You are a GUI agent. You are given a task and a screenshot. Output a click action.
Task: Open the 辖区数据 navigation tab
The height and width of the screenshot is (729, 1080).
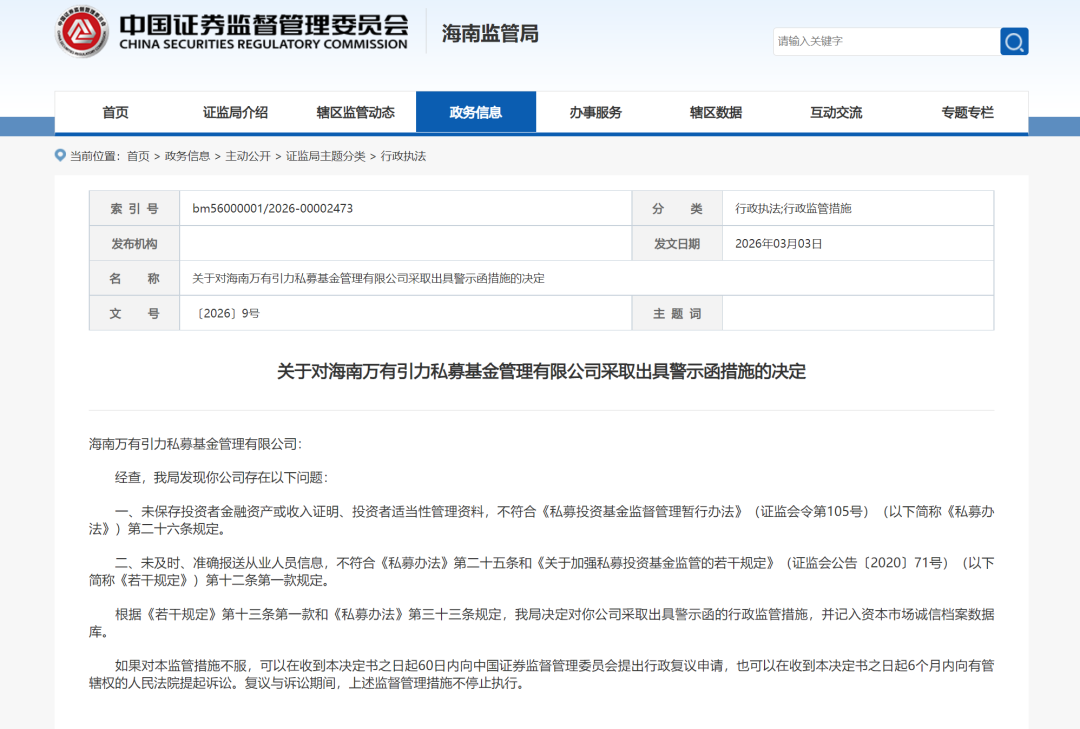click(x=716, y=112)
